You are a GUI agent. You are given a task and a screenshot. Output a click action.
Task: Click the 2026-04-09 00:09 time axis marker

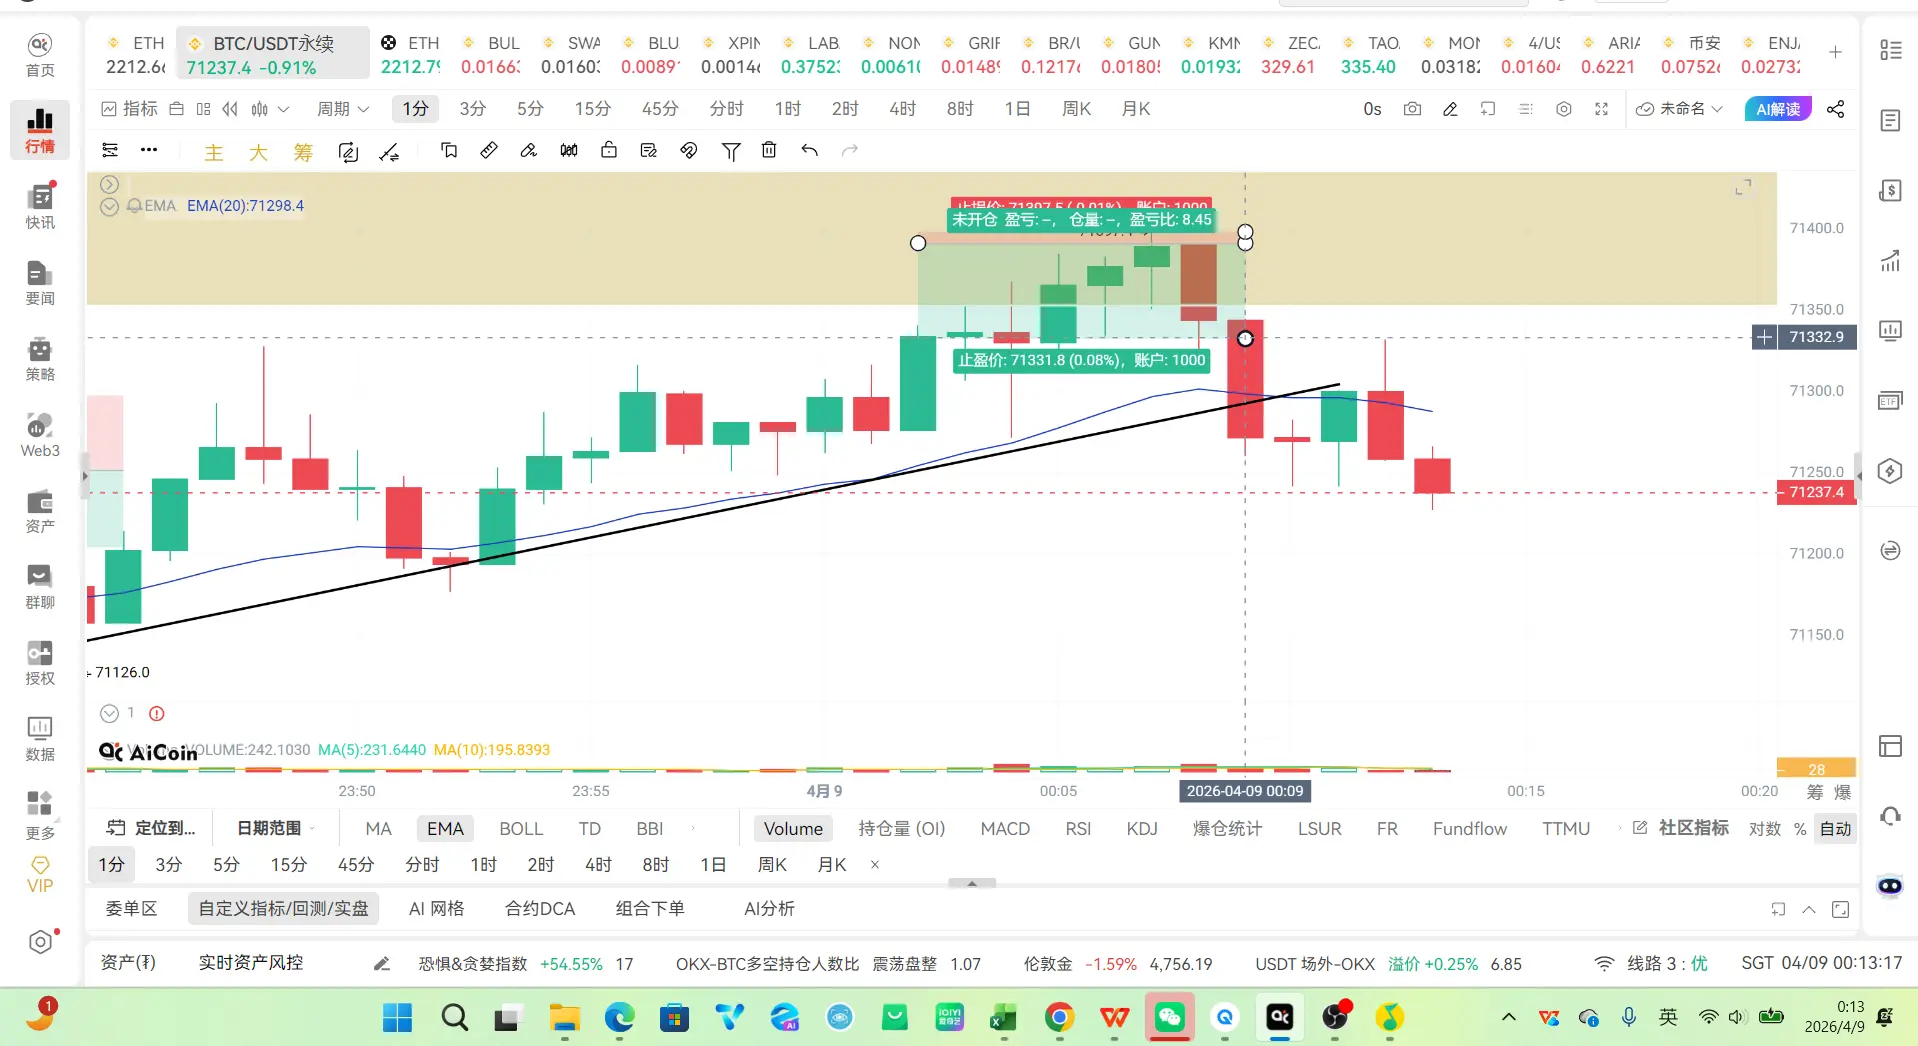1245,791
